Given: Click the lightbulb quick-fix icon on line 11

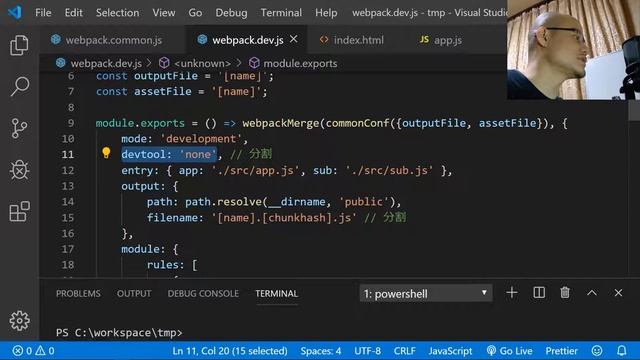Looking at the screenshot, I should [106, 153].
